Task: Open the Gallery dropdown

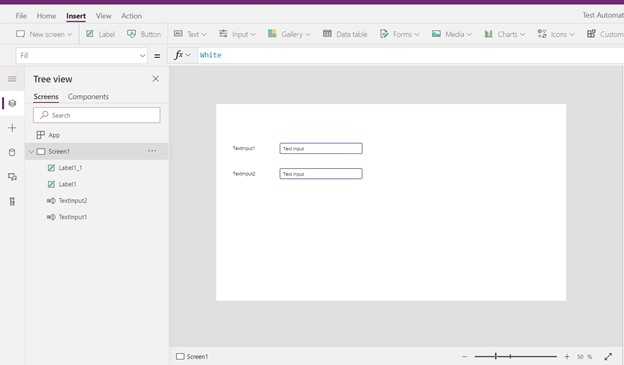Action: [289, 34]
